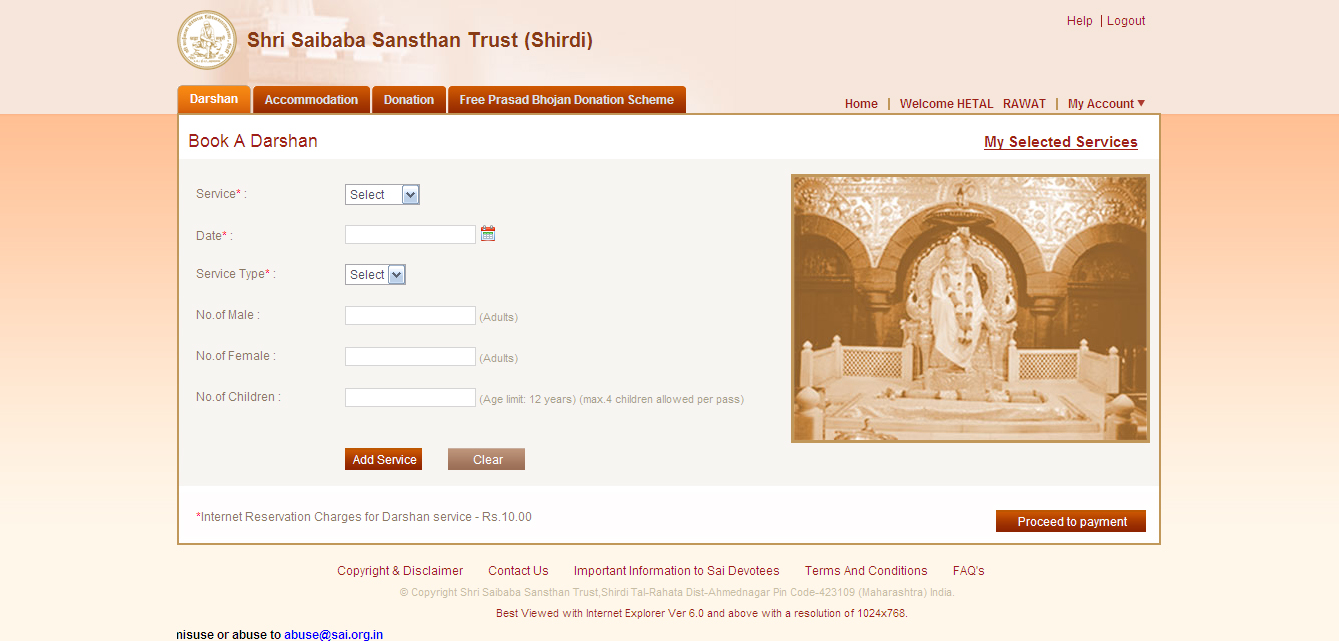Viewport: 1339px width, 641px height.
Task: Switch to the Darshan tab
Action: [x=214, y=99]
